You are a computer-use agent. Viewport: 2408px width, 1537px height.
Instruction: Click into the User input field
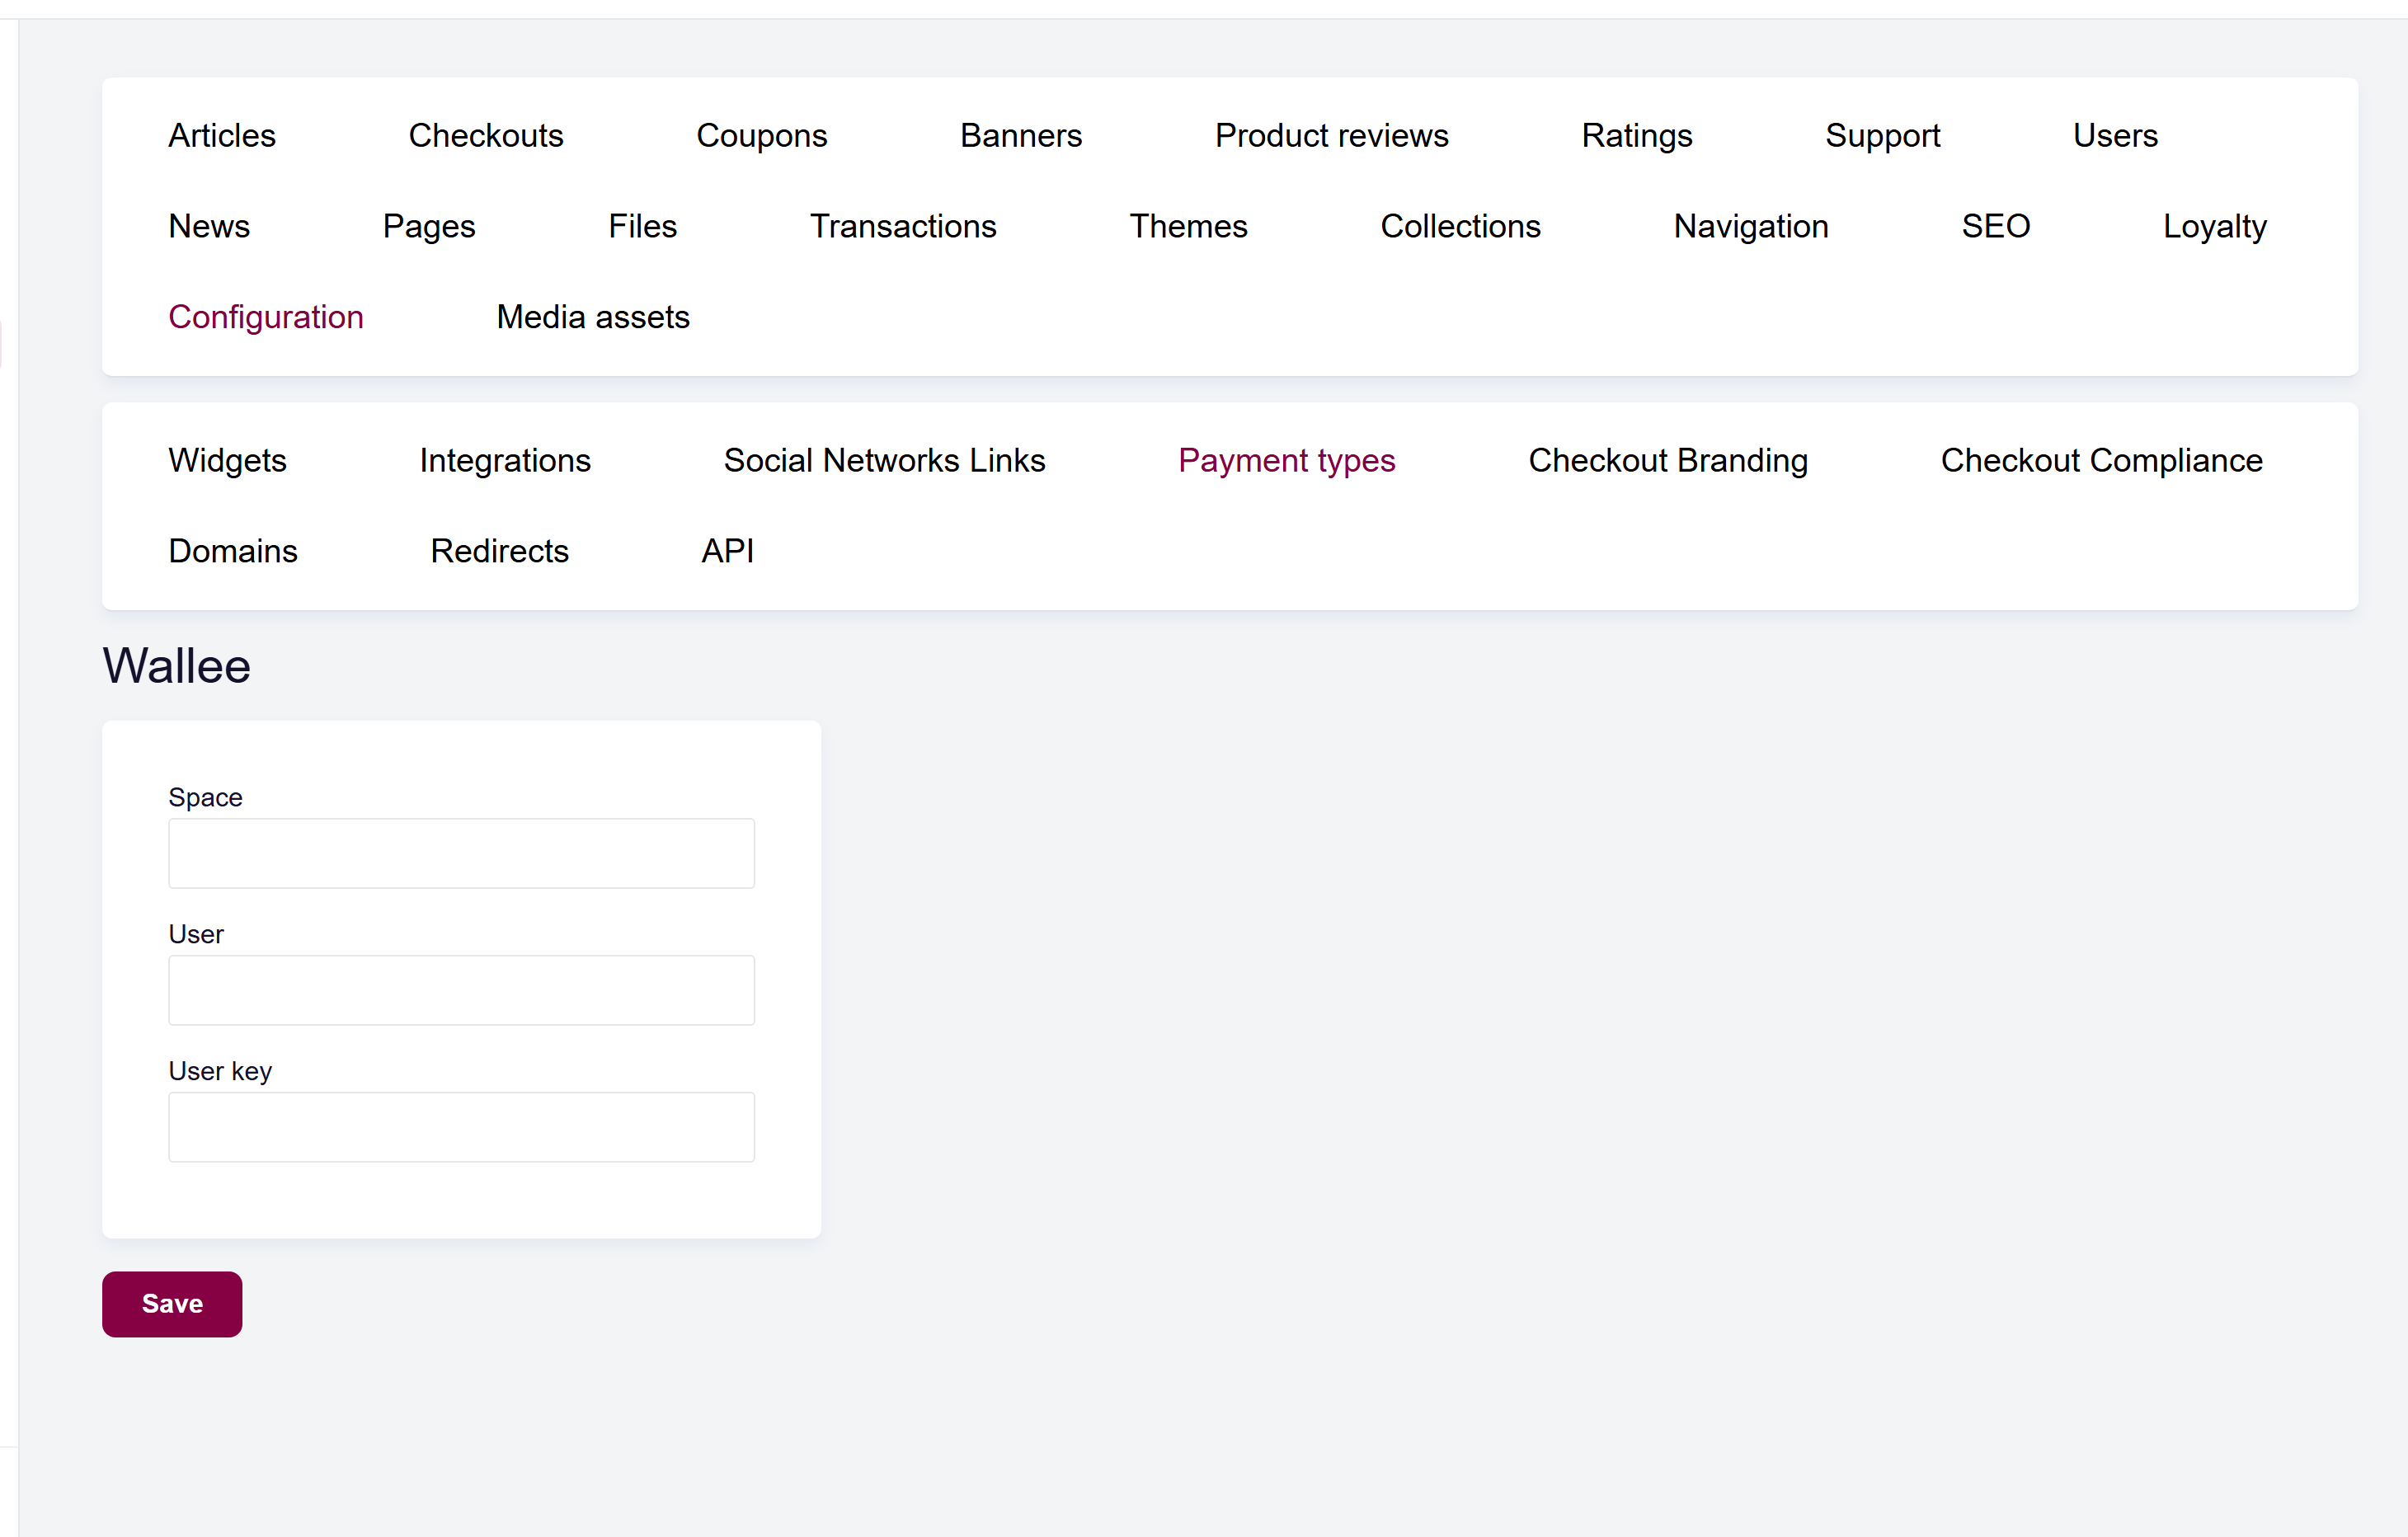pyautogui.click(x=461, y=990)
